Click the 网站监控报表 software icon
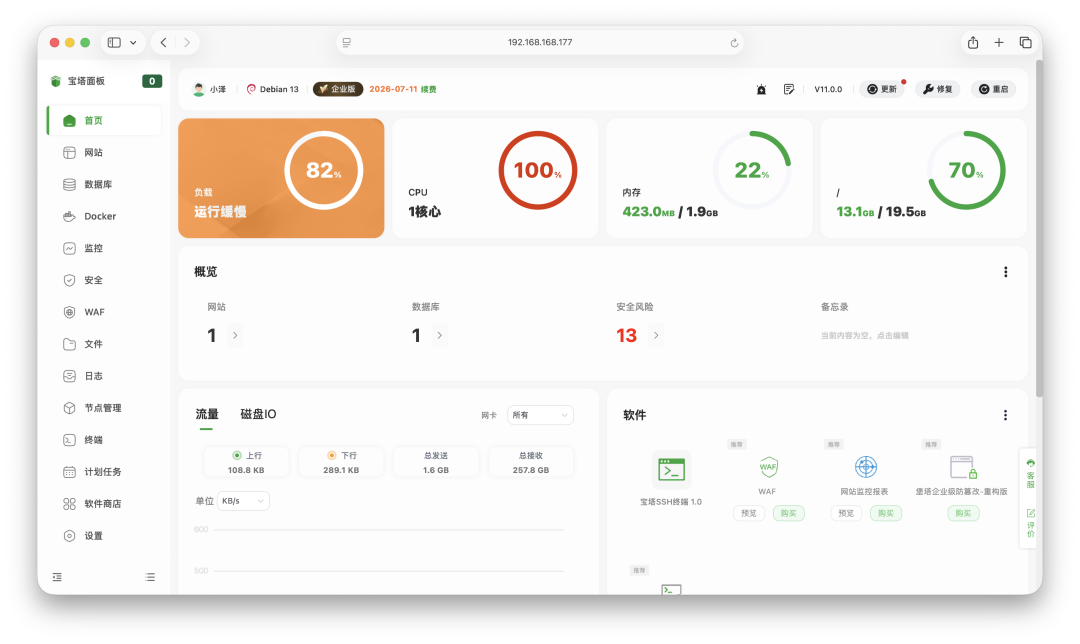1080x644 pixels. coord(866,465)
